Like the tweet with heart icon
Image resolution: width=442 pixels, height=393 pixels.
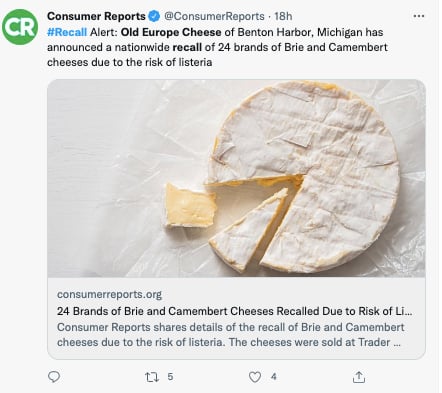(255, 377)
